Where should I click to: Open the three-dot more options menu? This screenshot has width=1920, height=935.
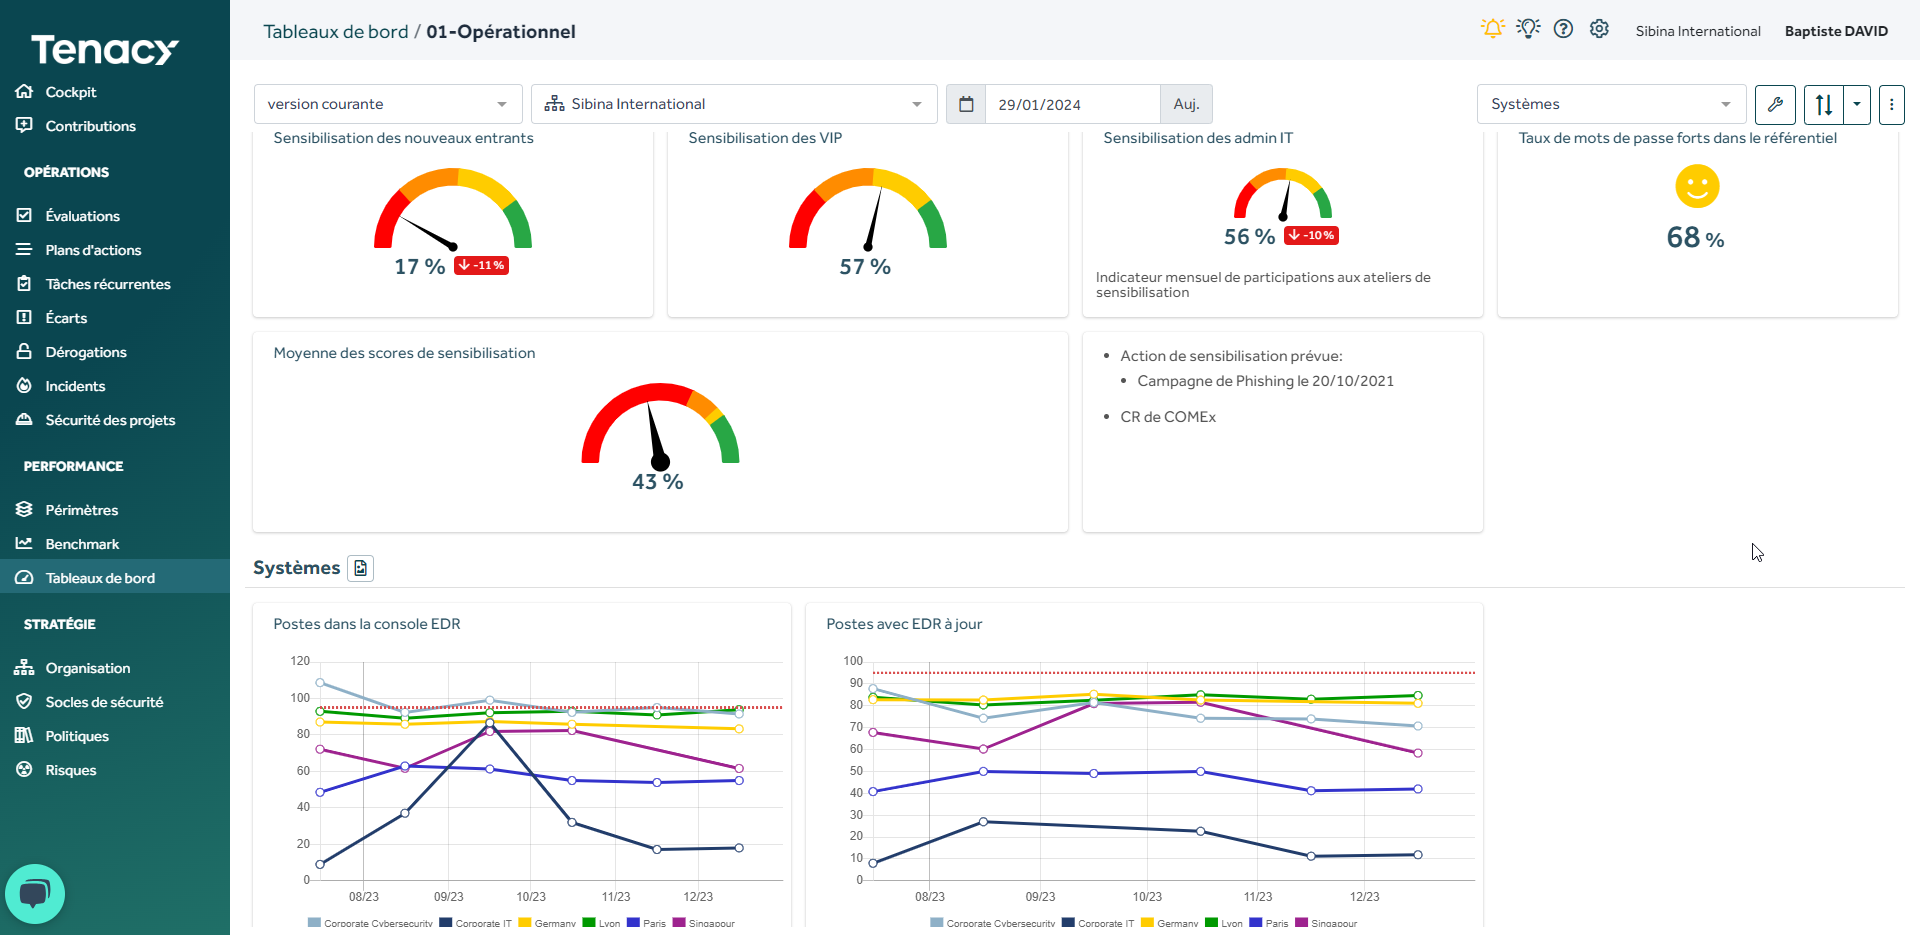(1891, 104)
